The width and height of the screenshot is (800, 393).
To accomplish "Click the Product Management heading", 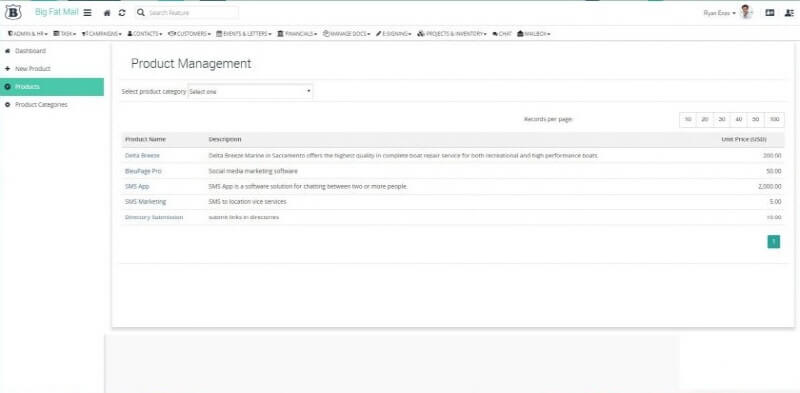I will tap(191, 64).
